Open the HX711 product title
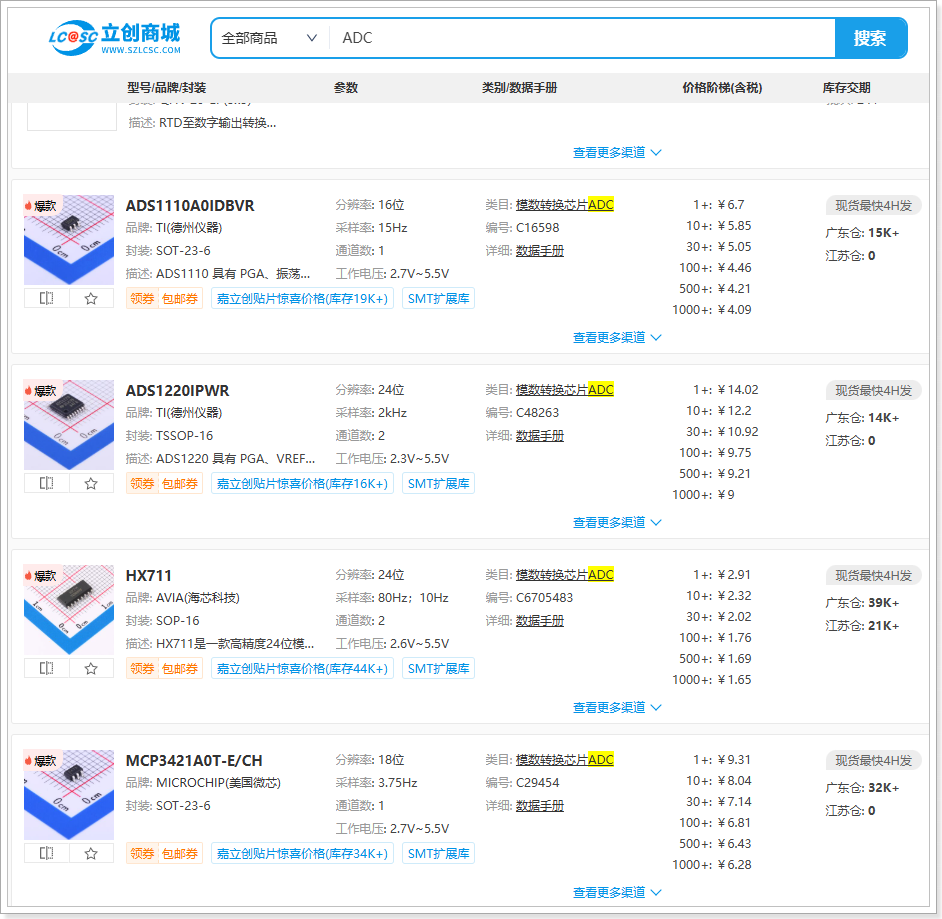This screenshot has height=919, width=942. (148, 575)
